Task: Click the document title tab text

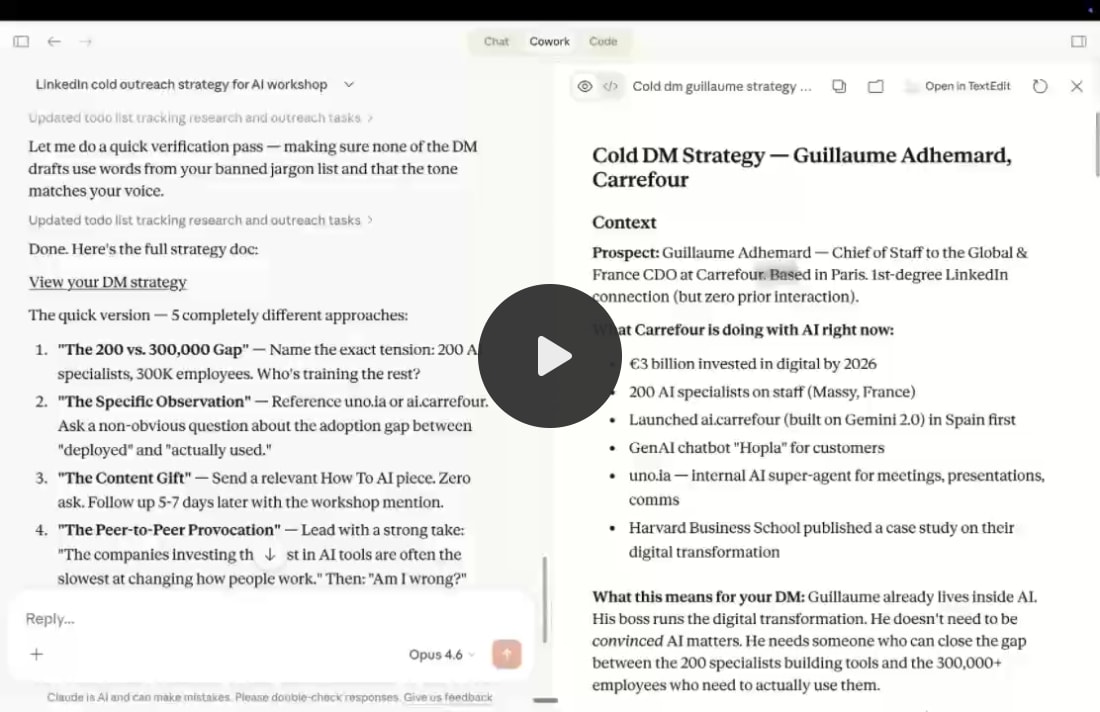Action: tap(722, 86)
